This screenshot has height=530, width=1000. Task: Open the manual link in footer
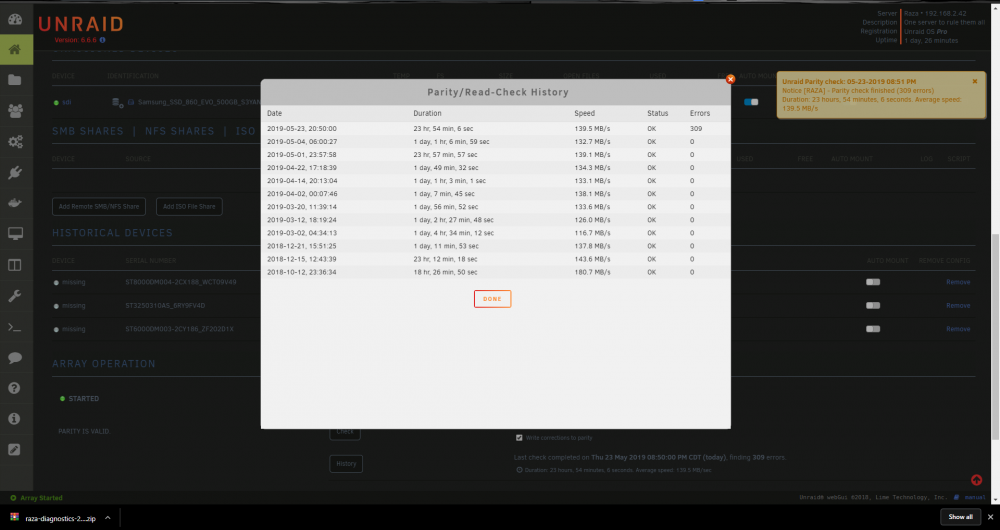[x=974, y=497]
